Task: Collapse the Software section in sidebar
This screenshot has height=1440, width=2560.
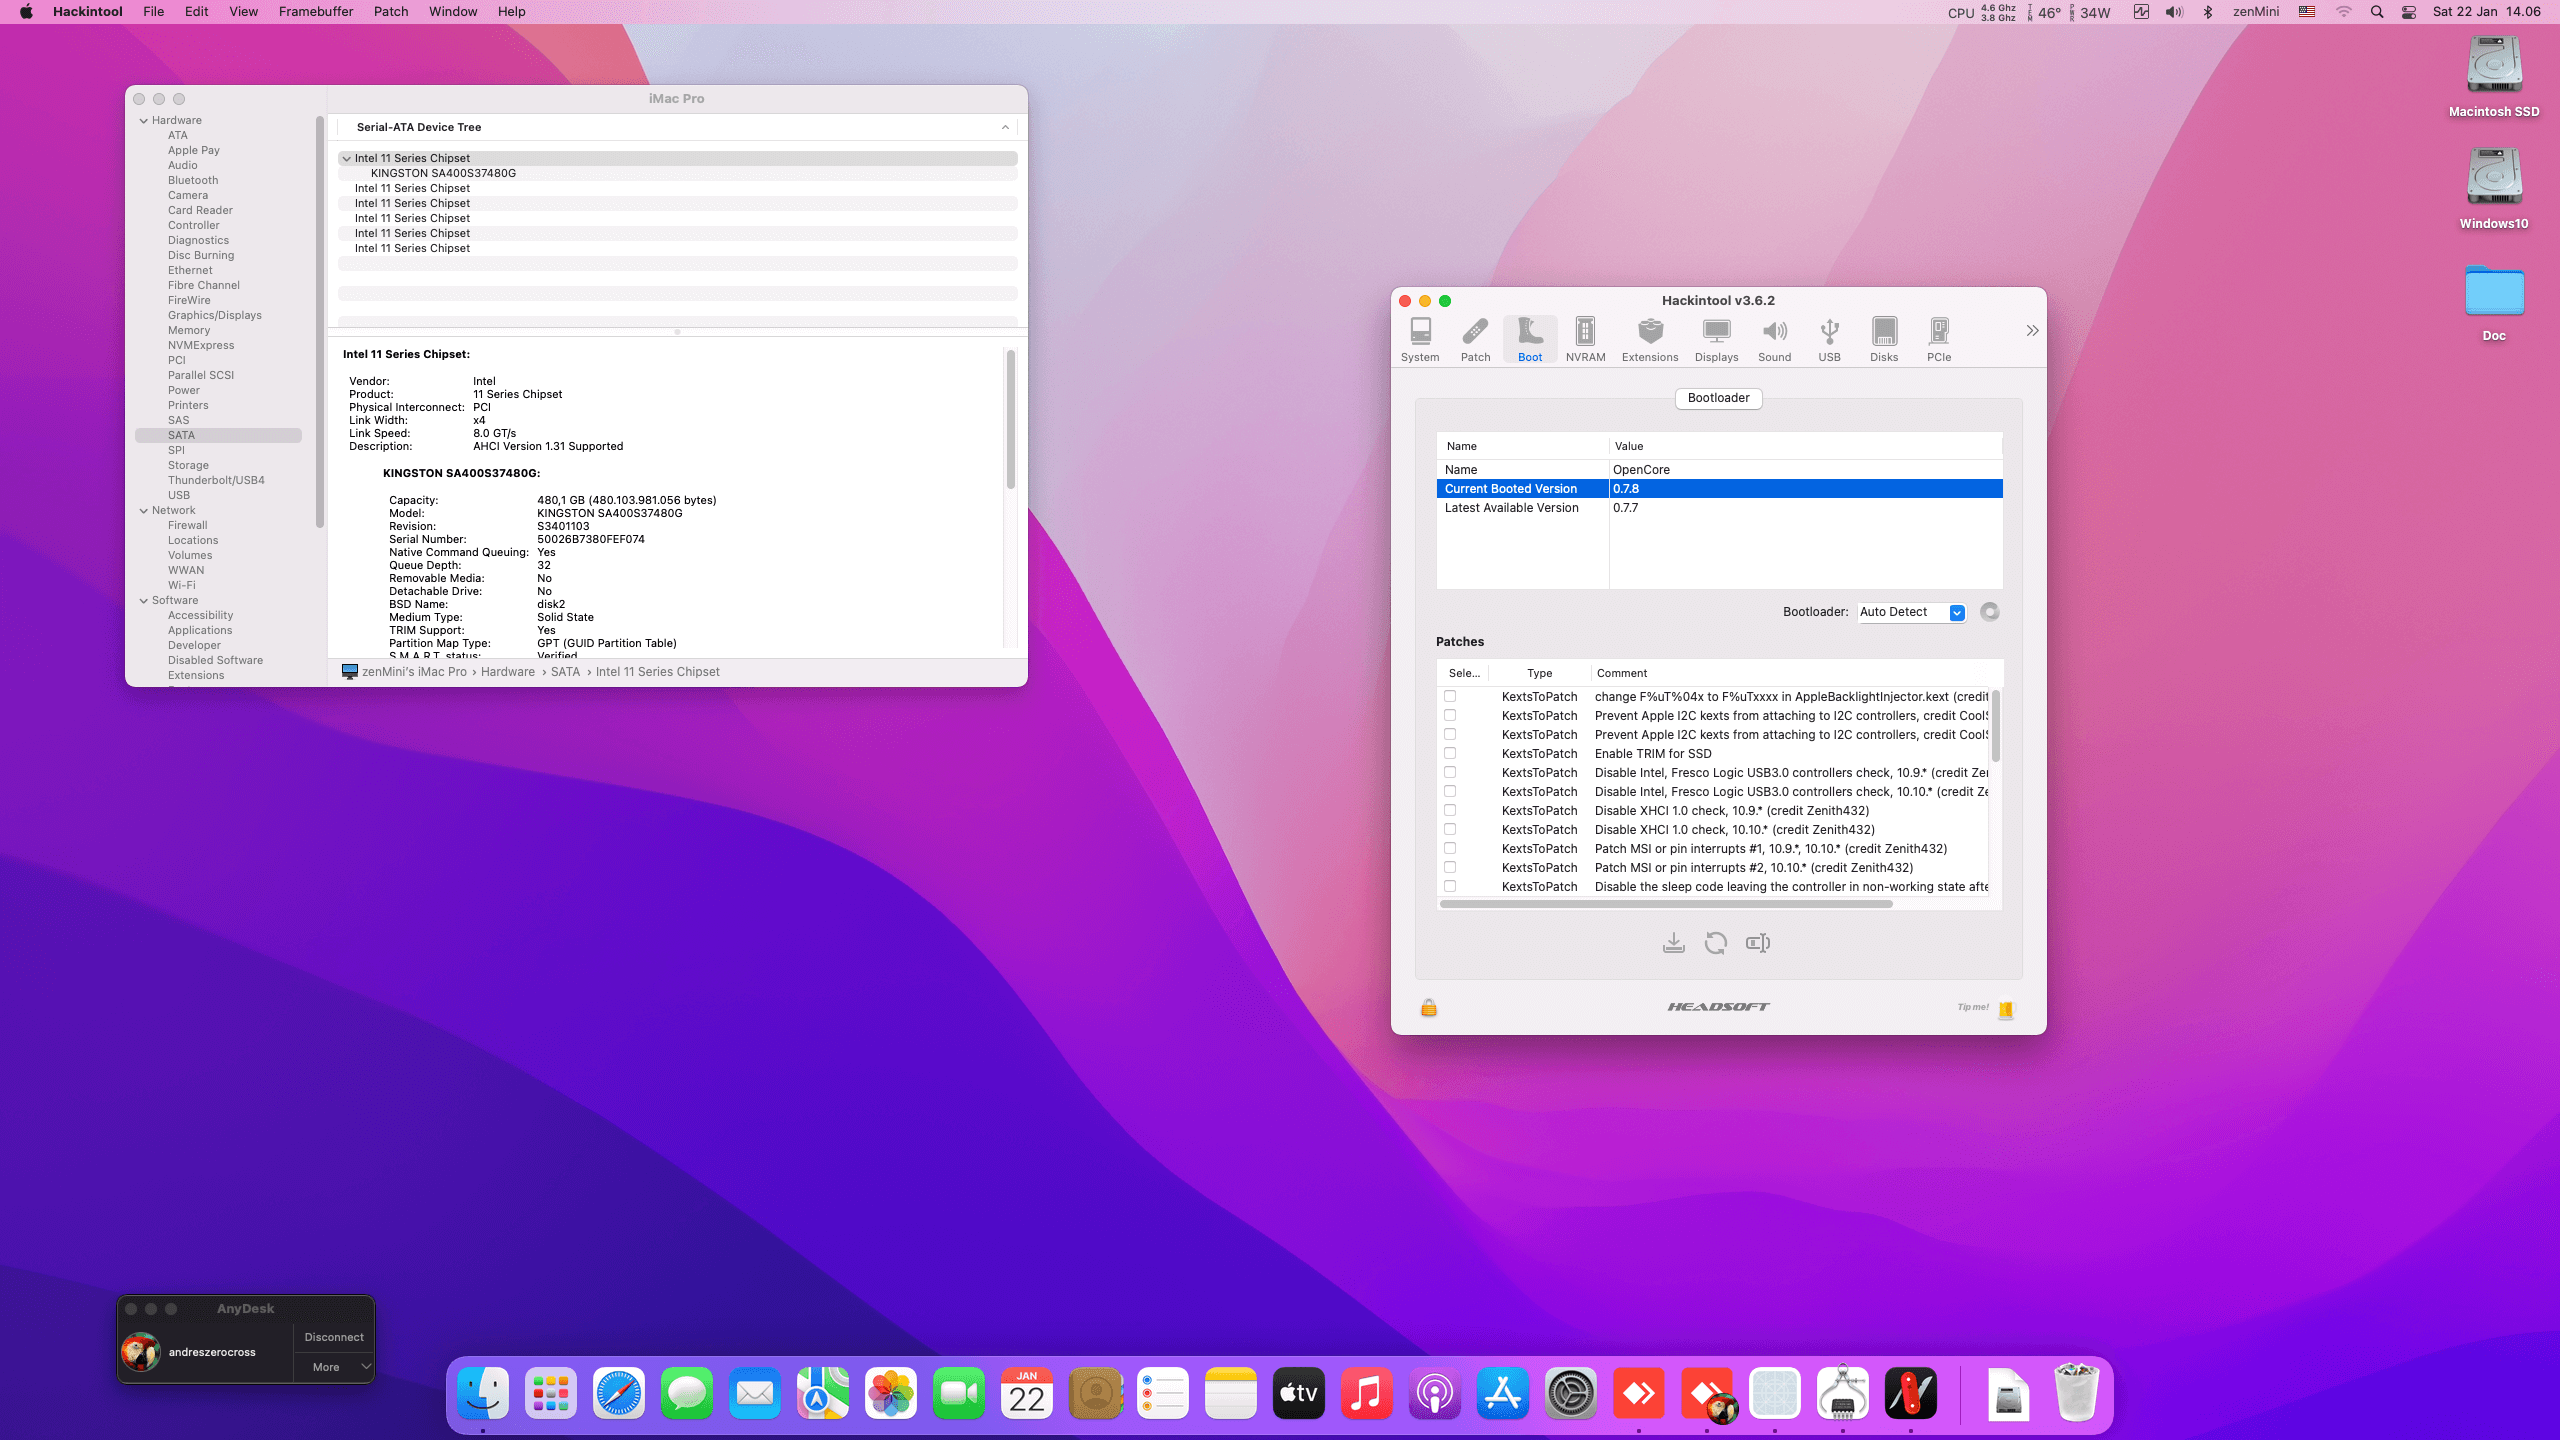Action: pos(144,601)
